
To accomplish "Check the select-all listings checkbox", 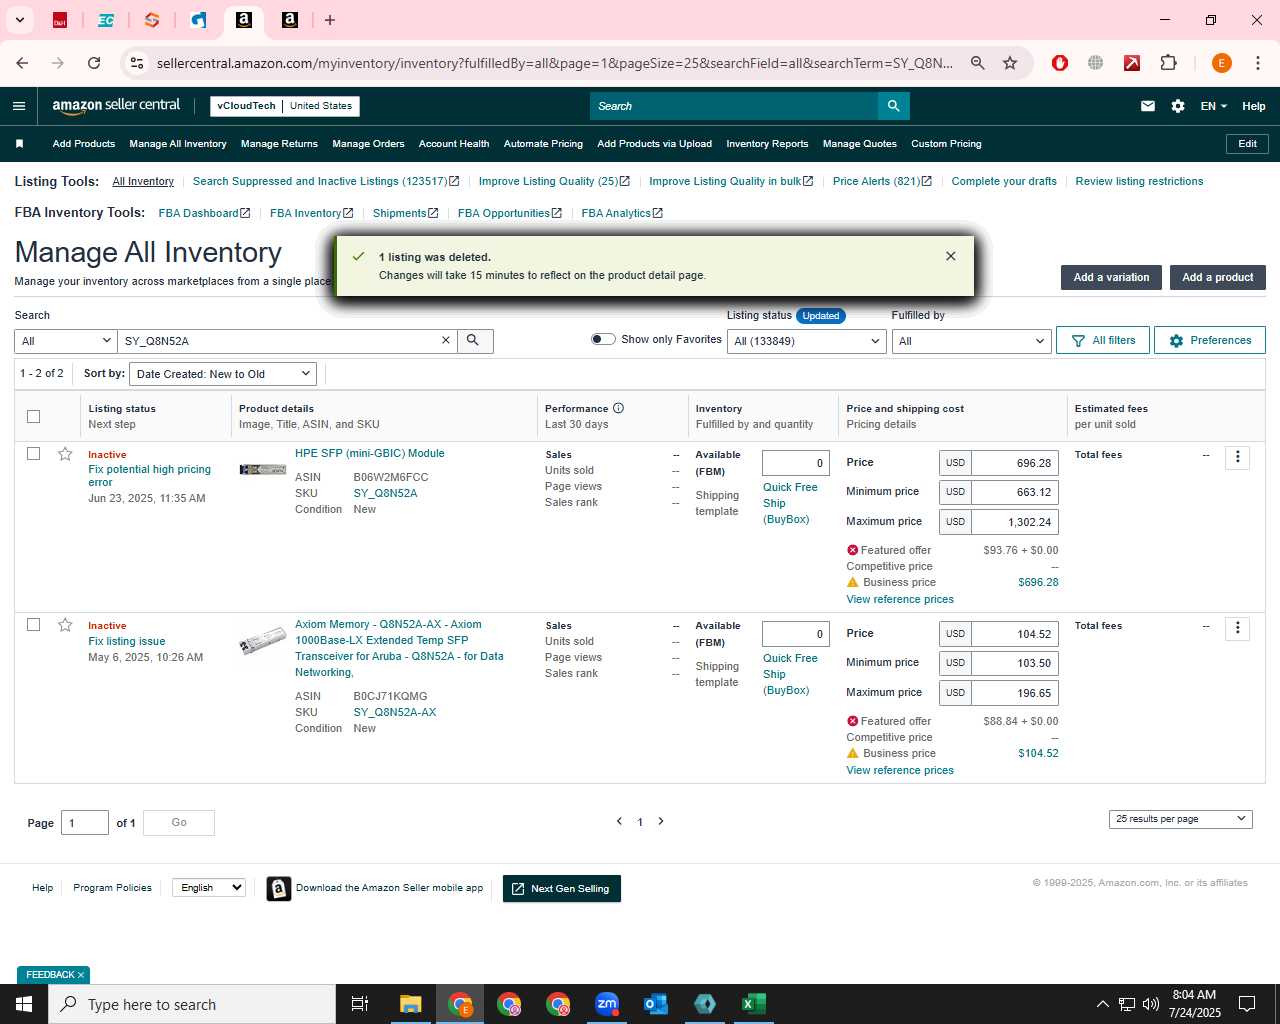I will (33, 416).
